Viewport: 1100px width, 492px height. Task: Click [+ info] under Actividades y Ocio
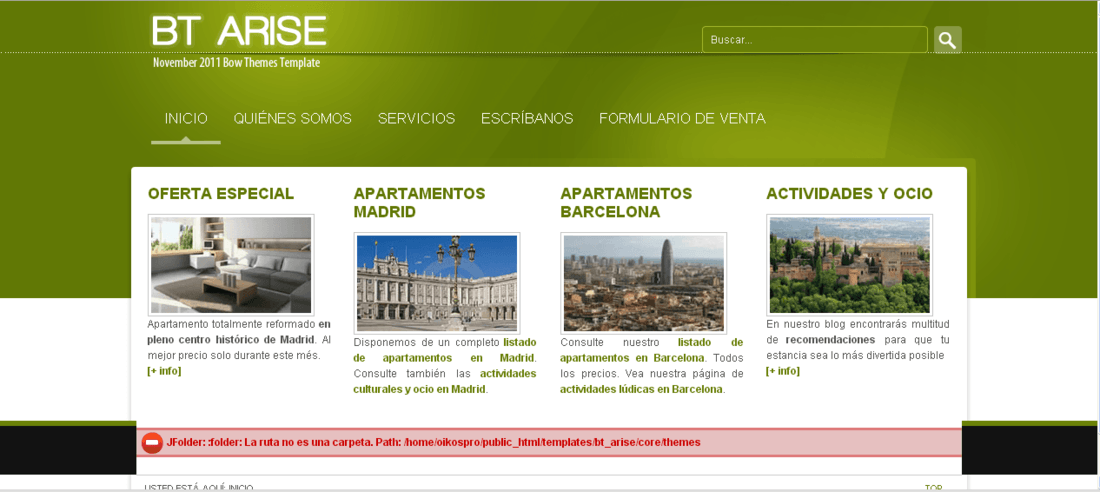[x=783, y=371]
